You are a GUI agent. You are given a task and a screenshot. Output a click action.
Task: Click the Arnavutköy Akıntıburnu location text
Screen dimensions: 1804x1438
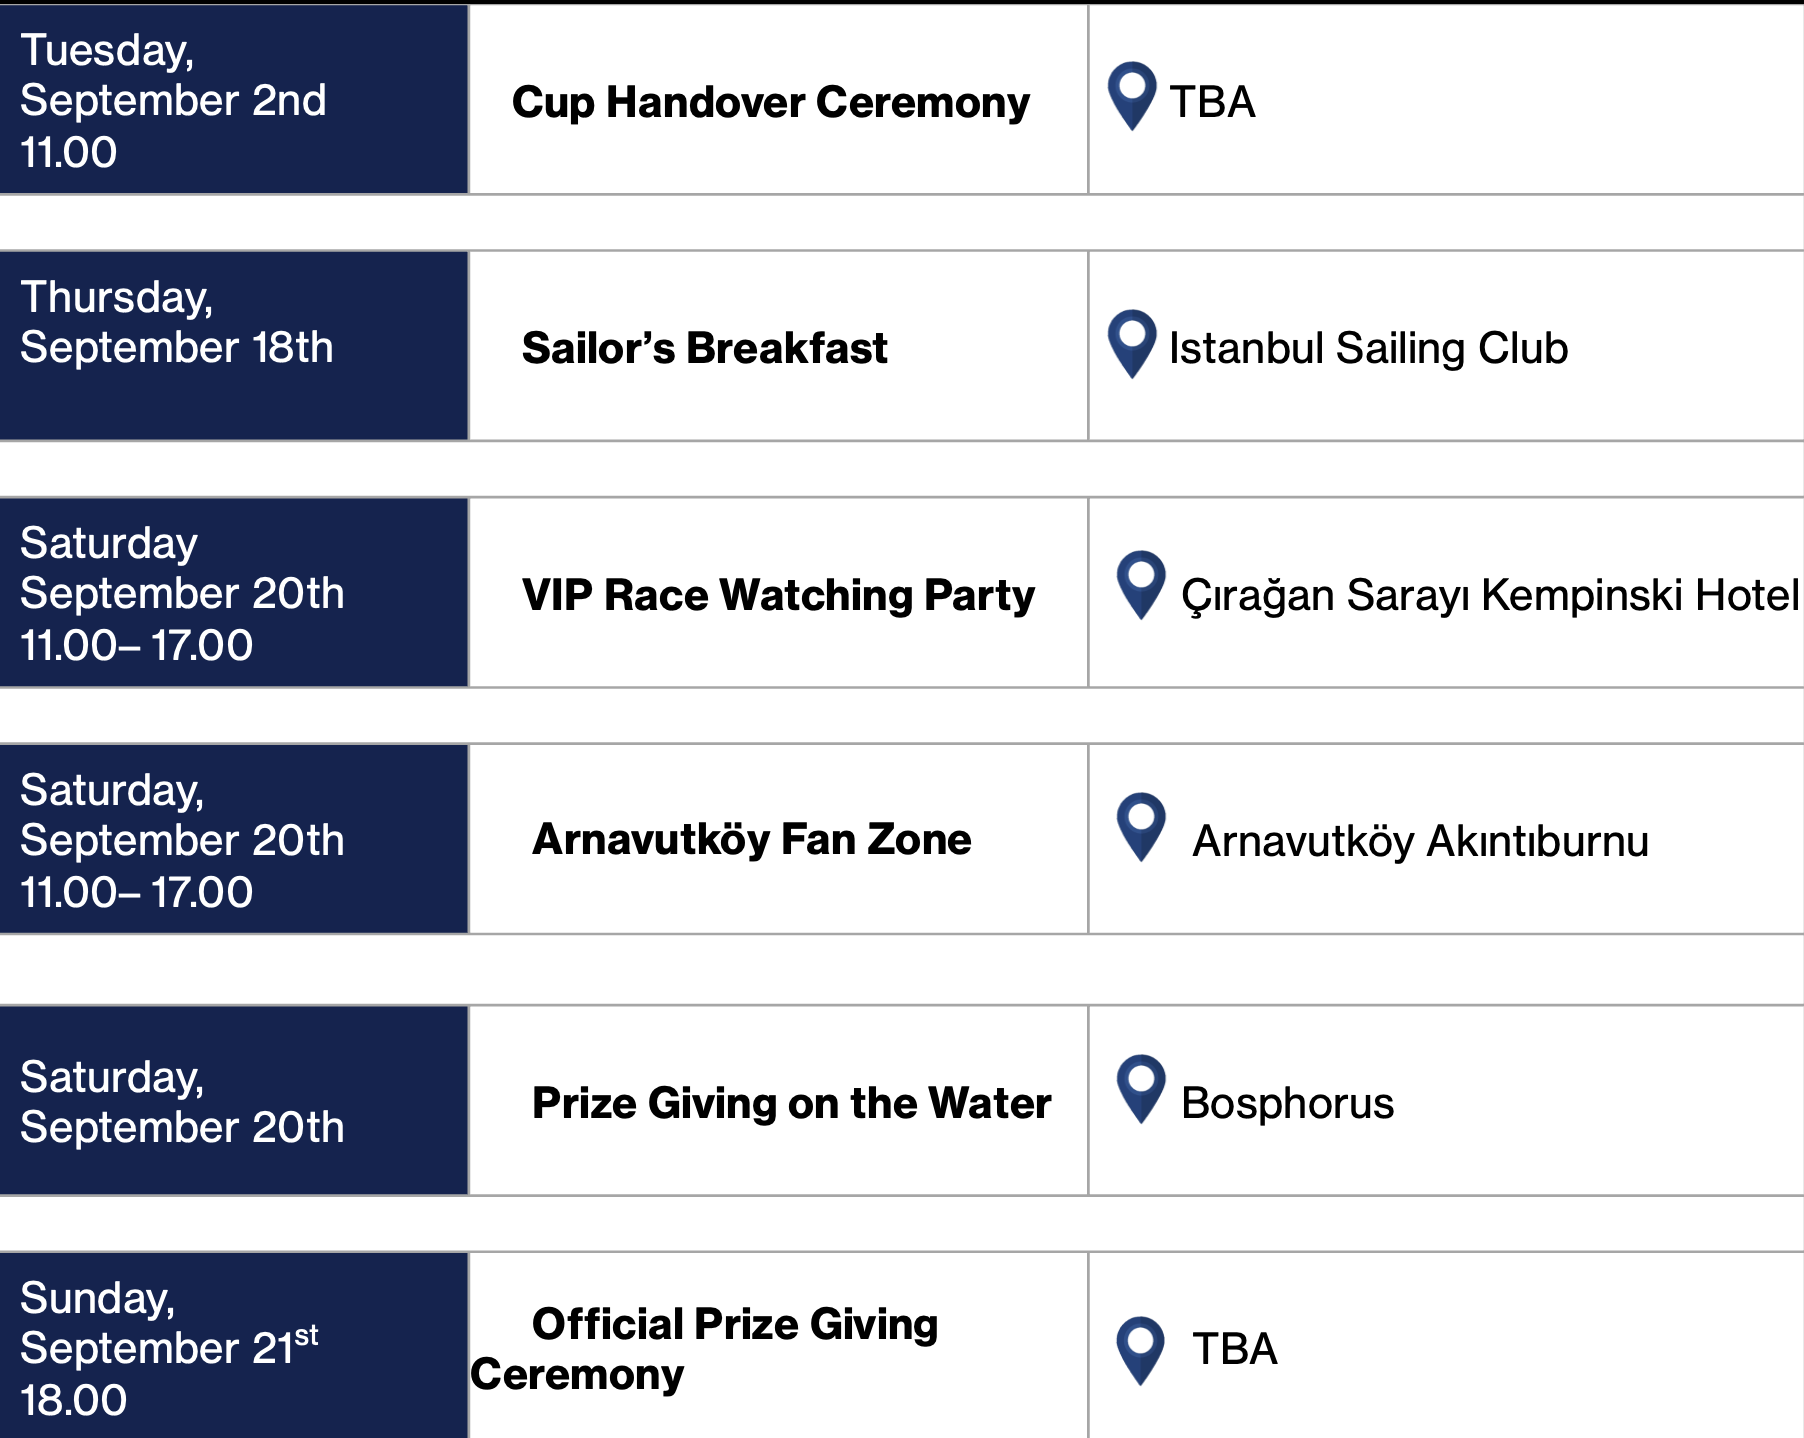click(x=1420, y=841)
